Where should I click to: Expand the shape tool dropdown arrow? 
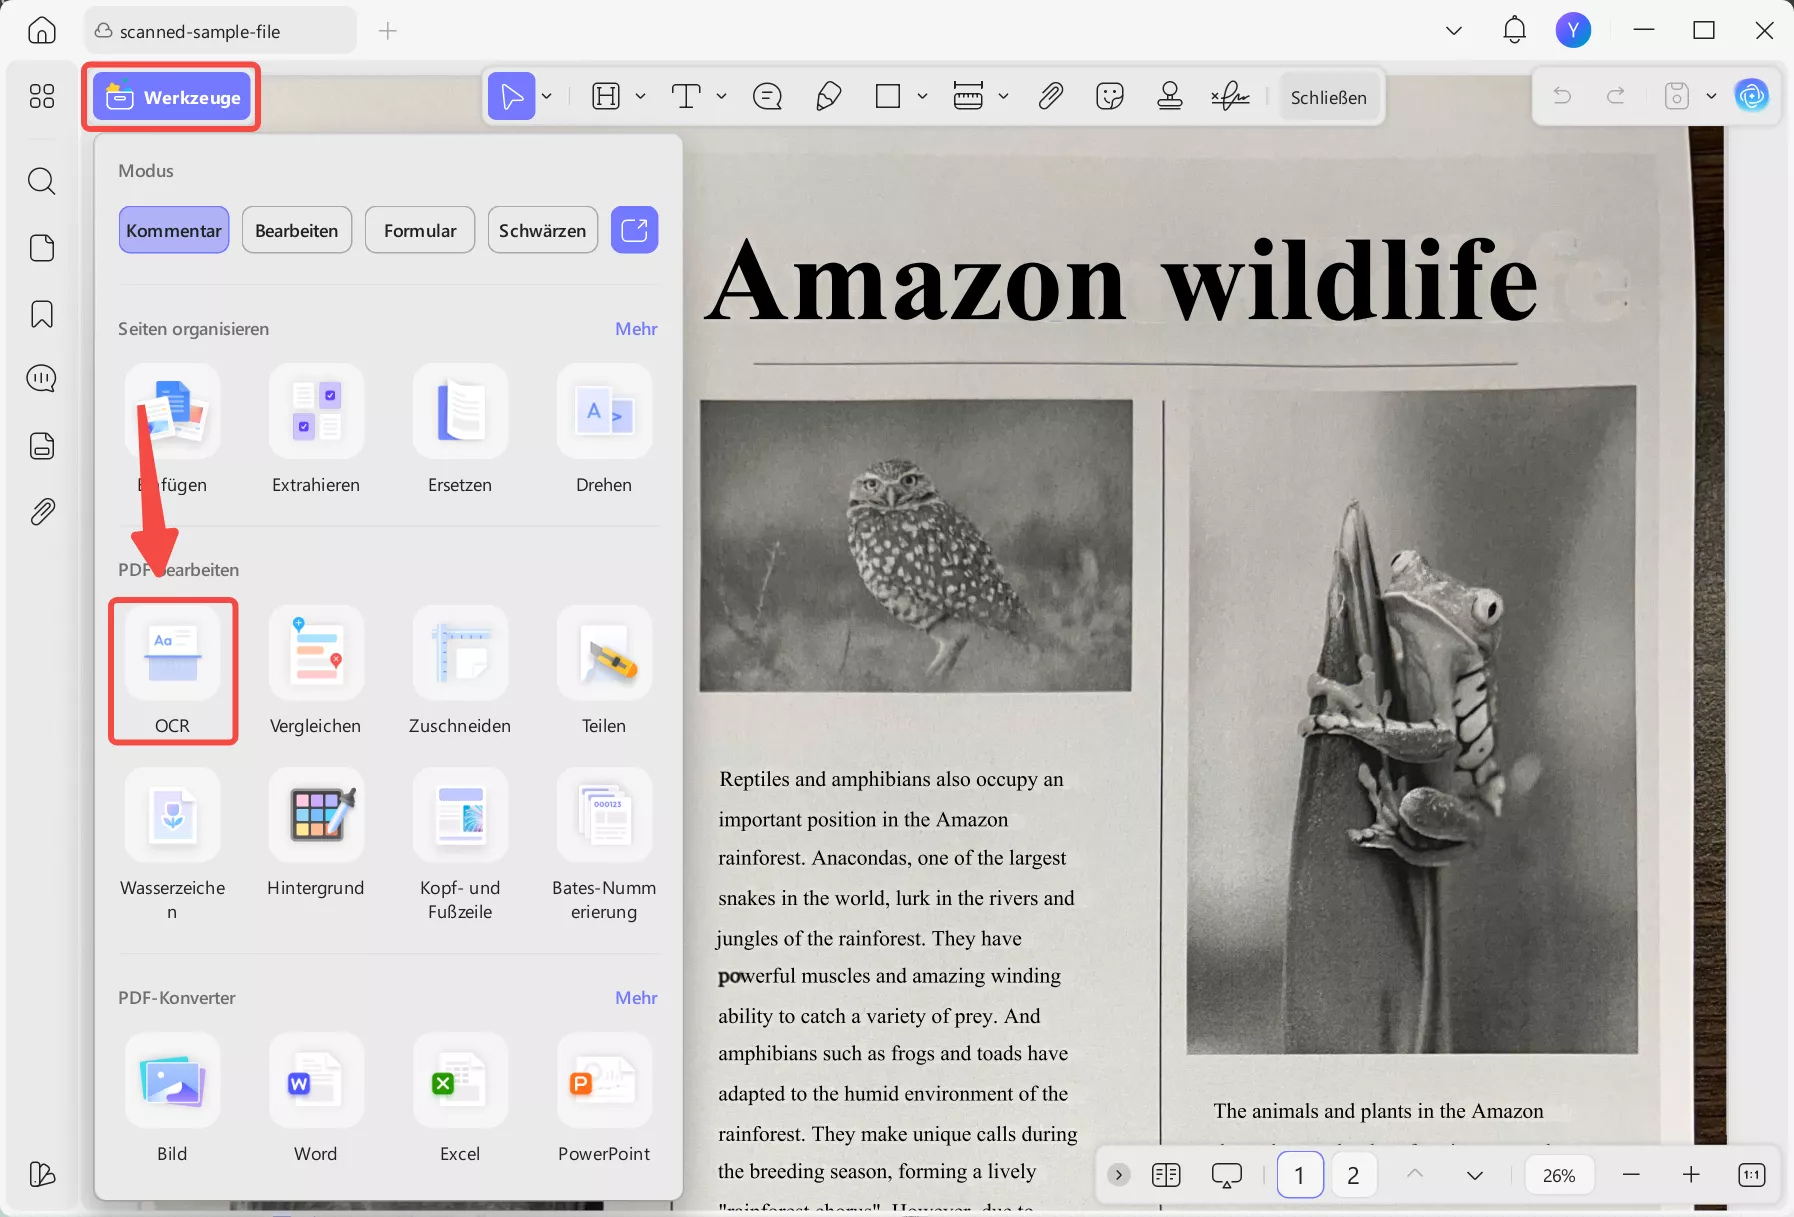(922, 96)
